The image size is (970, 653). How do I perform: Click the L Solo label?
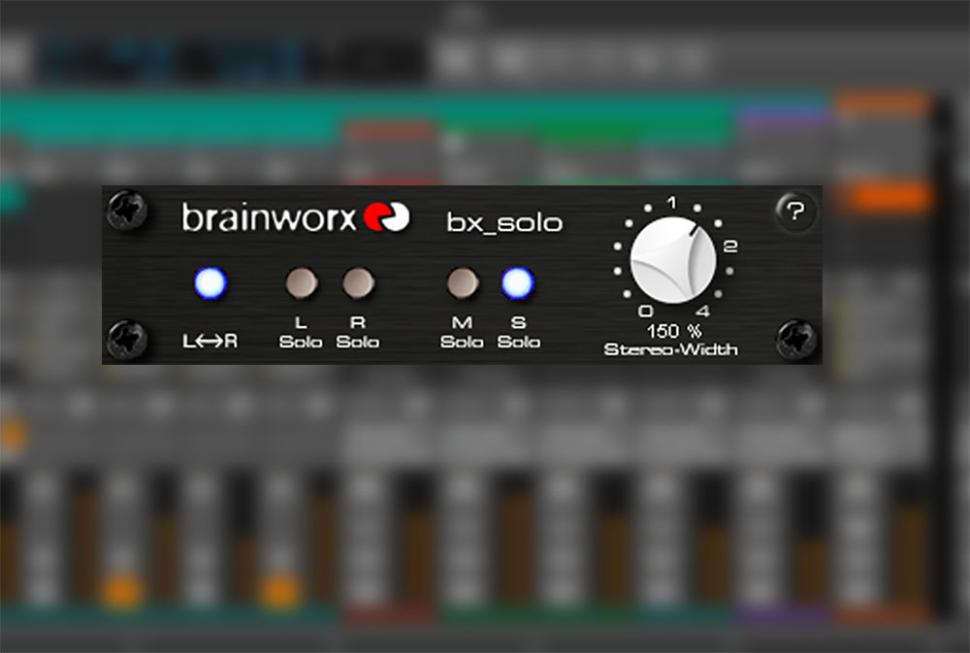tap(301, 332)
